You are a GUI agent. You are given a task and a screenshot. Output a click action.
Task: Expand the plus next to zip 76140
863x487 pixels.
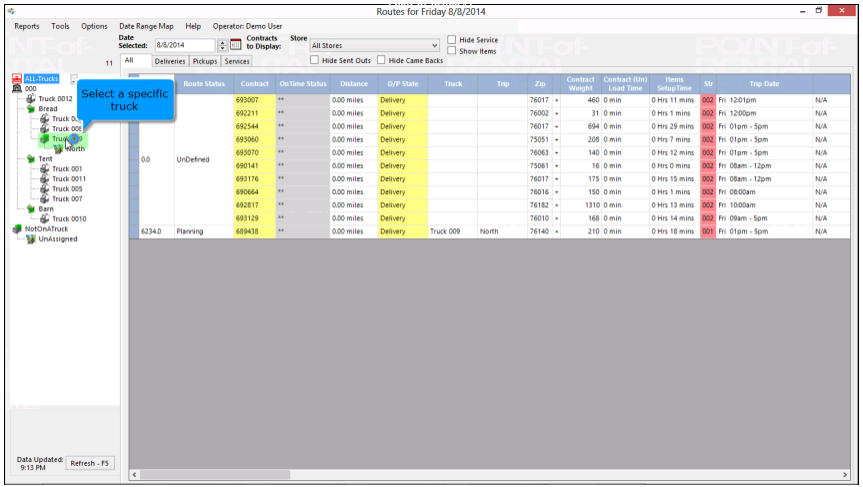click(x=557, y=231)
